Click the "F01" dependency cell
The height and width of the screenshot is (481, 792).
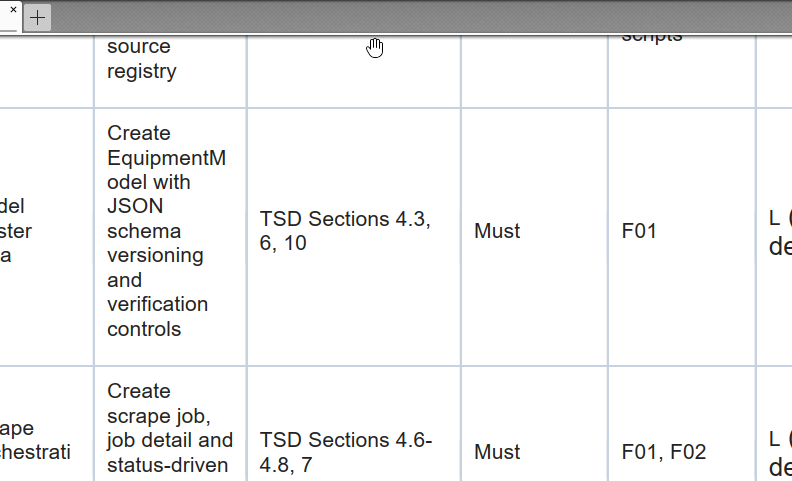click(x=639, y=231)
